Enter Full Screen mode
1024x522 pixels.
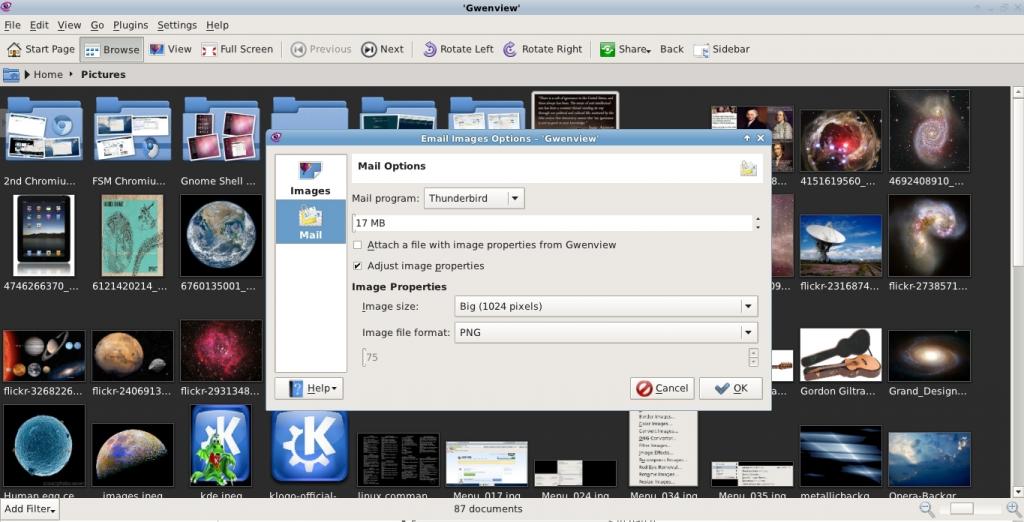(x=237, y=49)
